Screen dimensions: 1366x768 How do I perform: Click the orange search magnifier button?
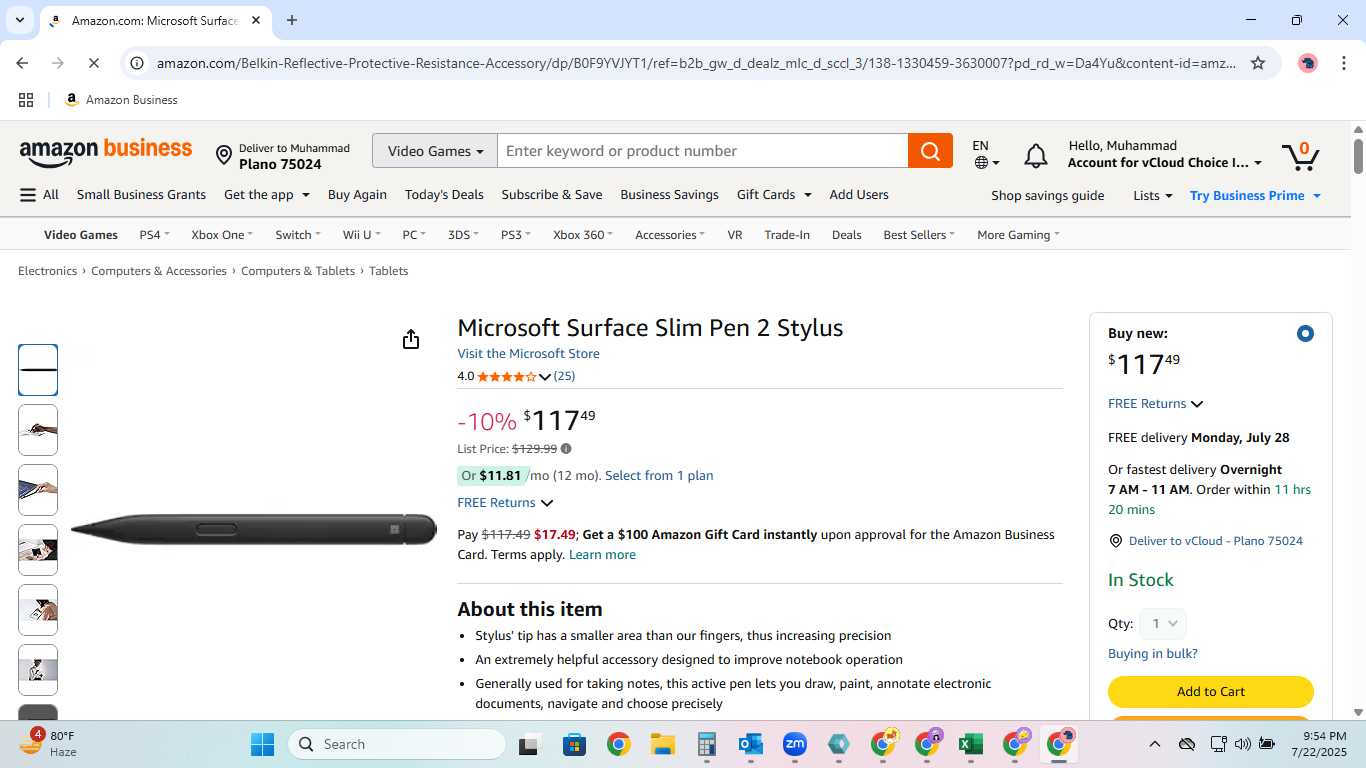tap(930, 151)
